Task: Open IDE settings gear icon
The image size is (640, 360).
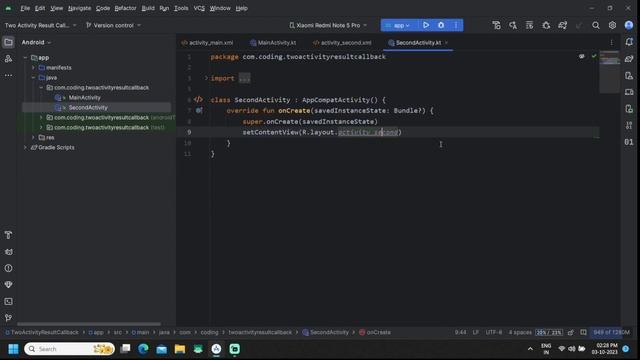Action: pyautogui.click(x=612, y=25)
